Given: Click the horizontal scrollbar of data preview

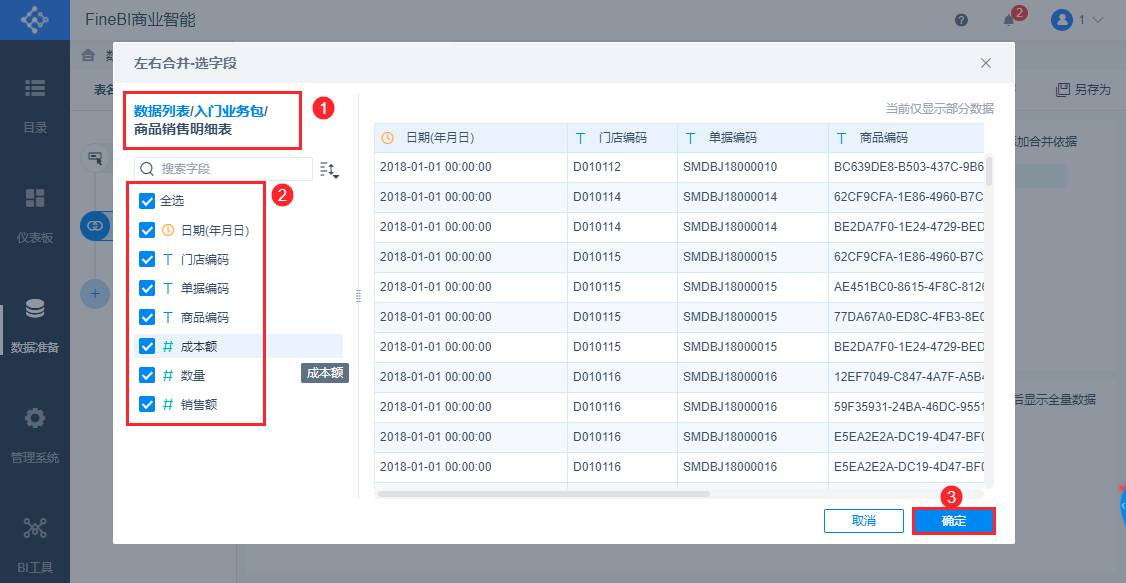Looking at the screenshot, I should [x=544, y=494].
